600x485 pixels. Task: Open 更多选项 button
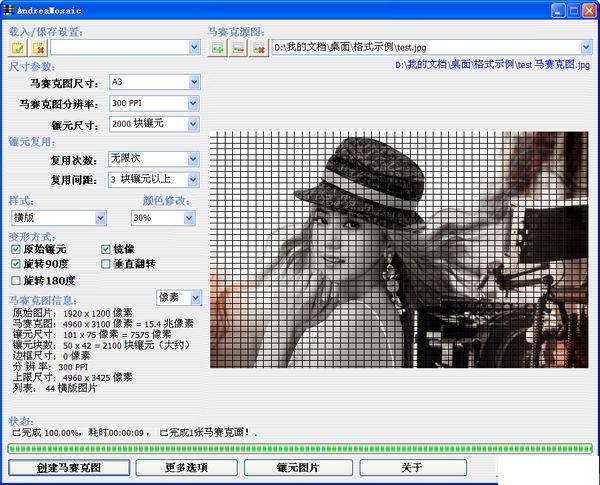[x=188, y=467]
